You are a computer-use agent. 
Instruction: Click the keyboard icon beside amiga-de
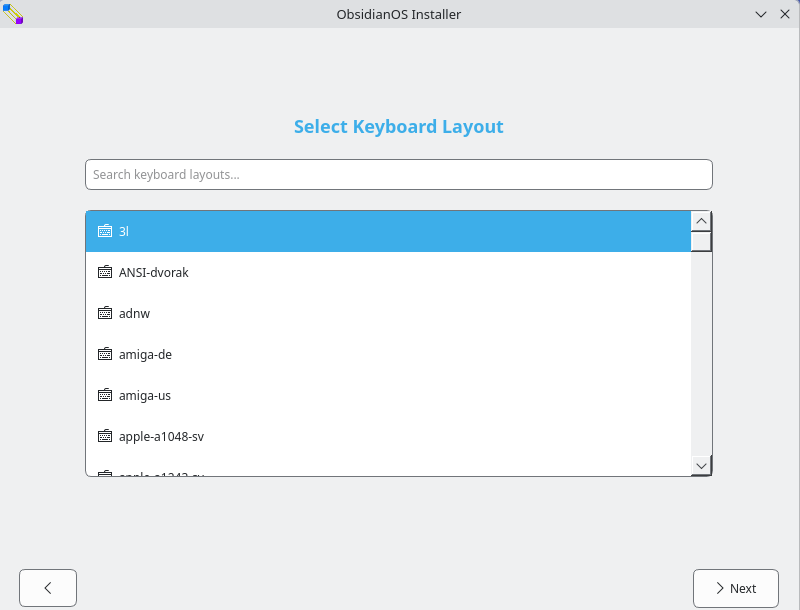pyautogui.click(x=105, y=354)
